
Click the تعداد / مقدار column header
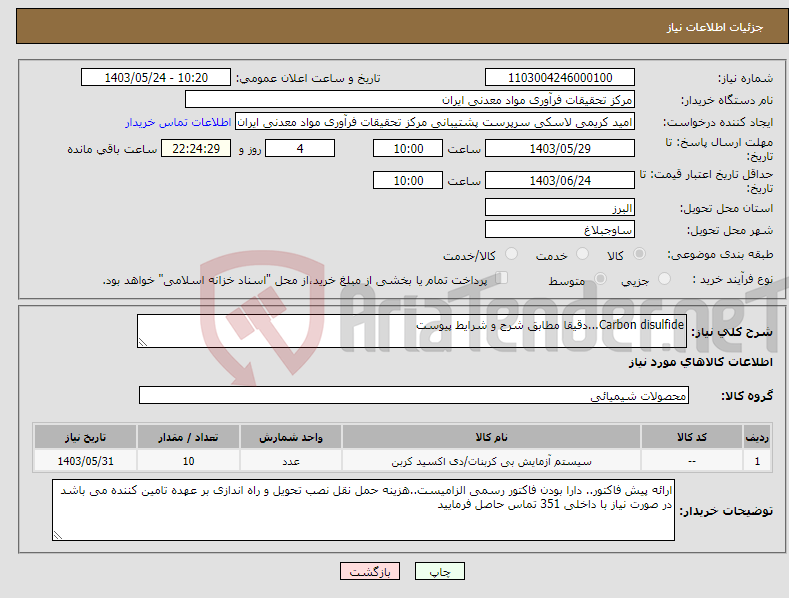[188, 437]
